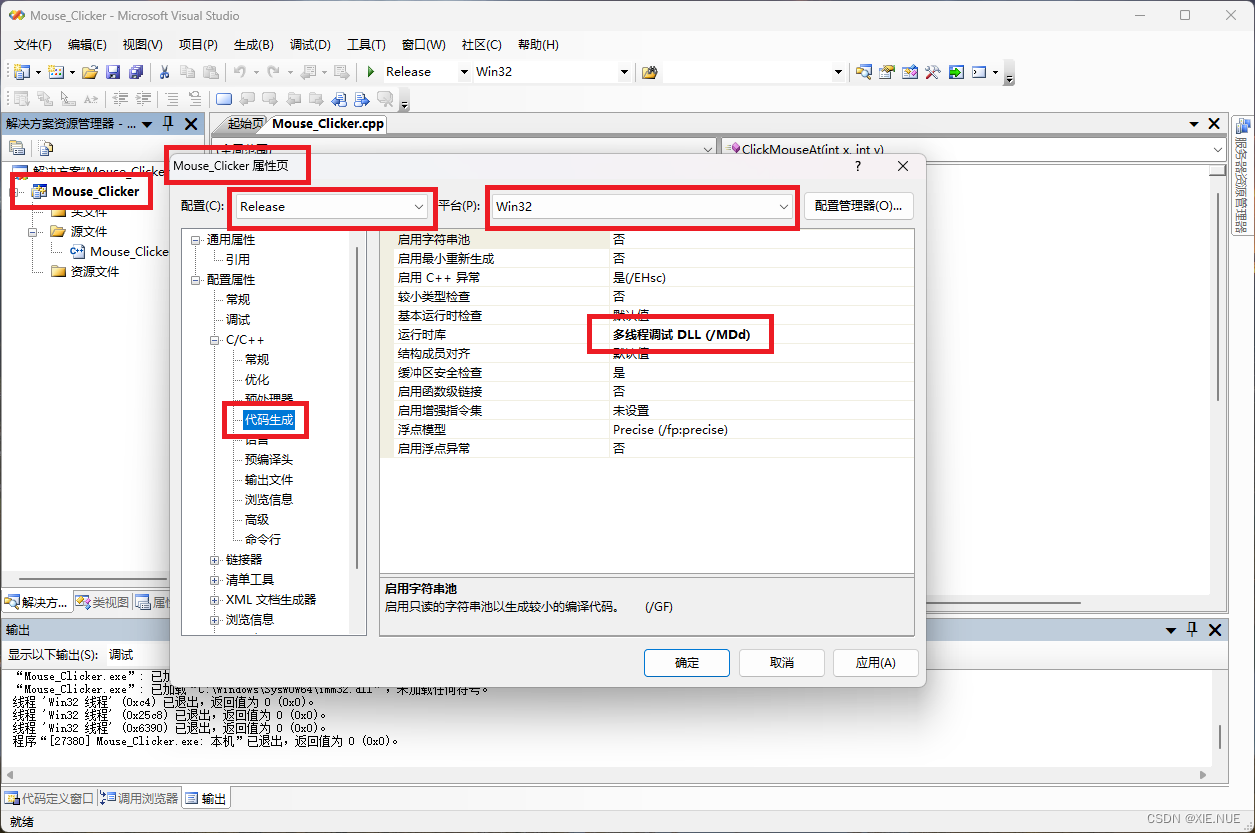Select 代码生成 in property tree

(x=269, y=420)
